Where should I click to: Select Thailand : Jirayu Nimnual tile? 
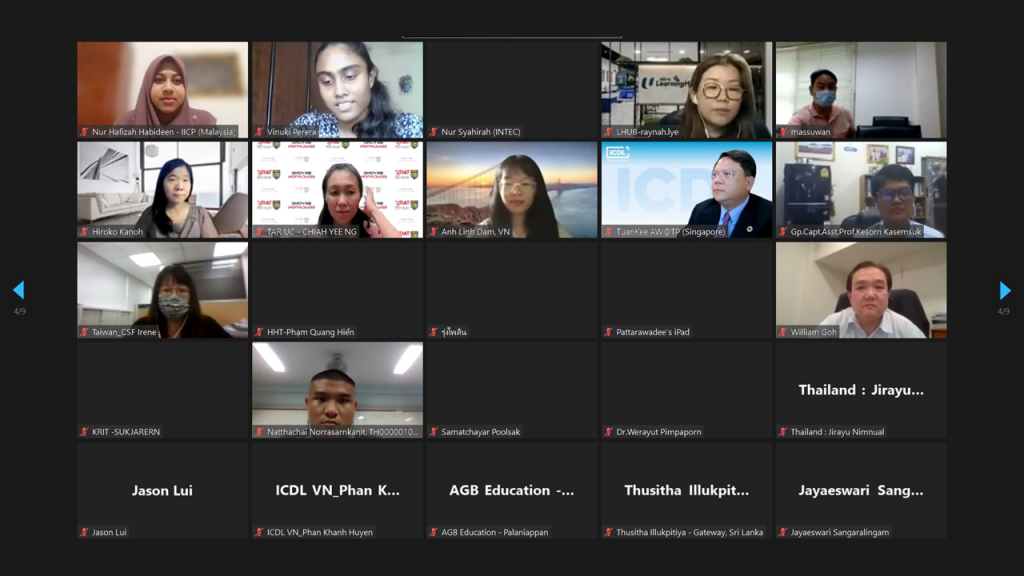pos(861,390)
